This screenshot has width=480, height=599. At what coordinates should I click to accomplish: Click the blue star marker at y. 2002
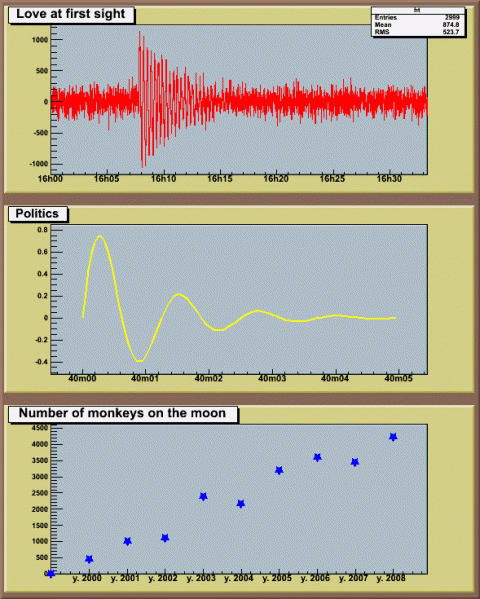[x=165, y=538]
